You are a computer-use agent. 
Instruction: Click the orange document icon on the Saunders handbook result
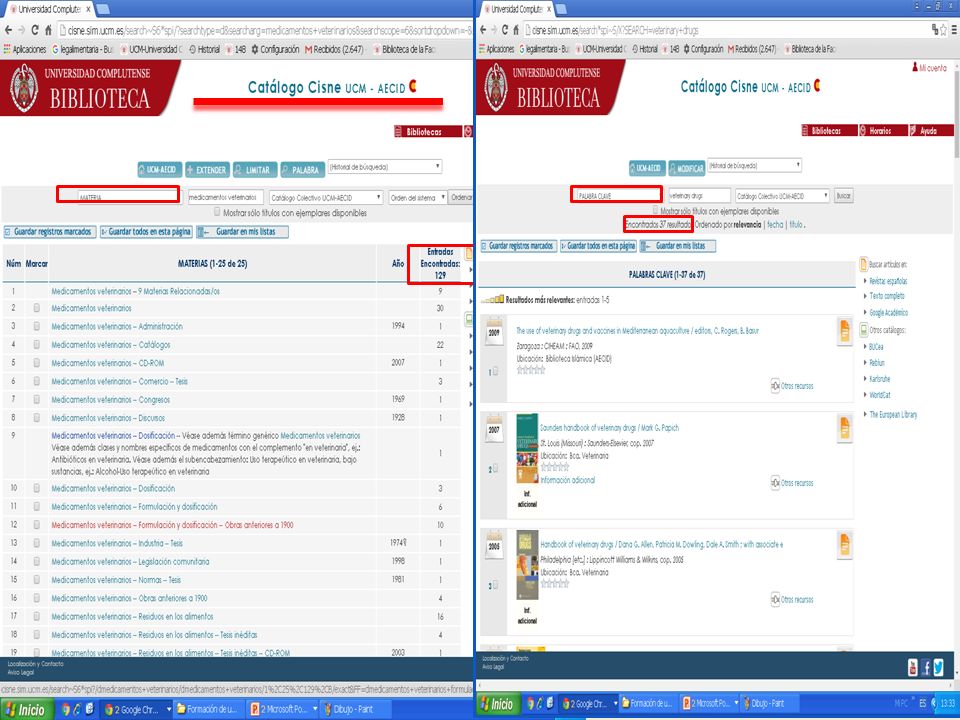pyautogui.click(x=845, y=428)
